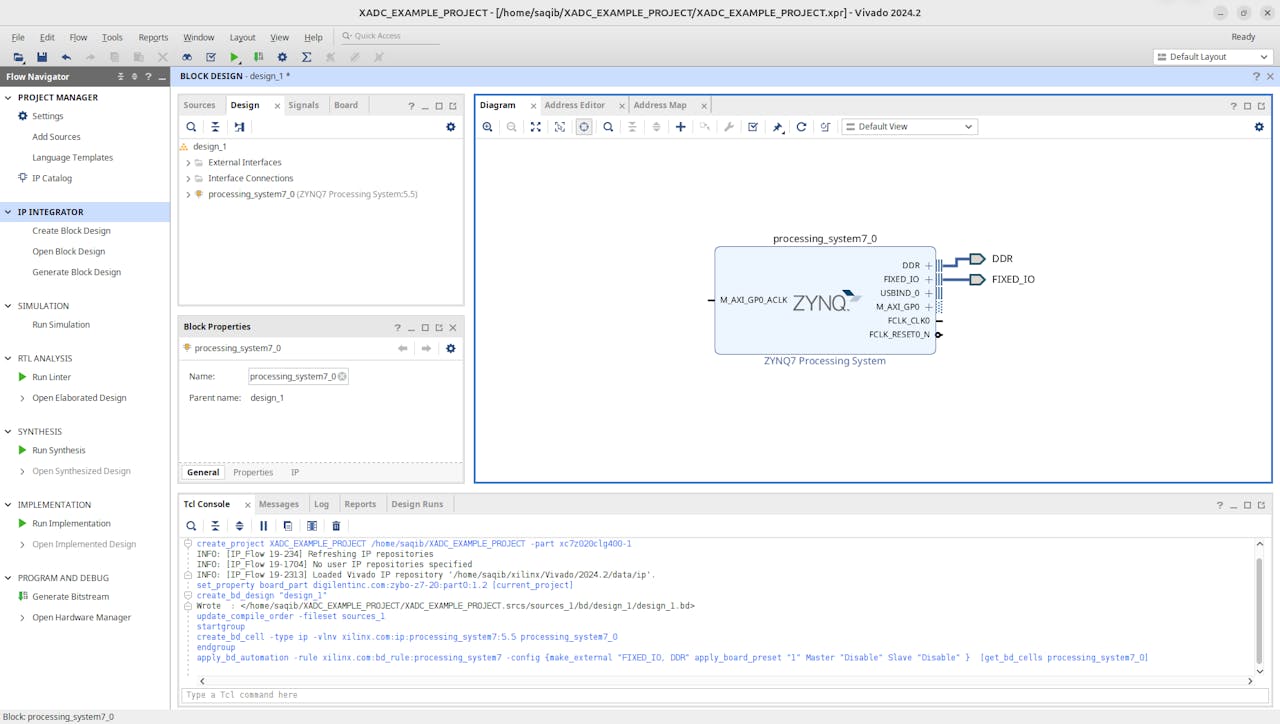Open the File menu
Viewport: 1280px width, 724px height.
(x=18, y=37)
